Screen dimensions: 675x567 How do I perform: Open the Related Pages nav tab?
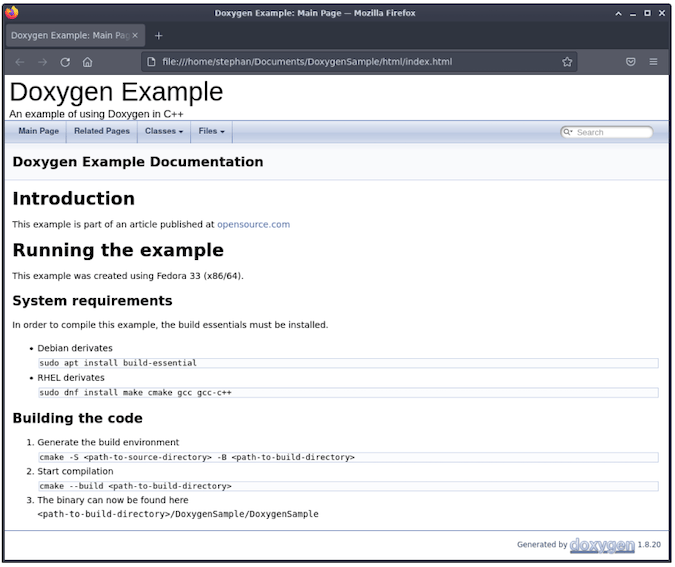(x=101, y=131)
